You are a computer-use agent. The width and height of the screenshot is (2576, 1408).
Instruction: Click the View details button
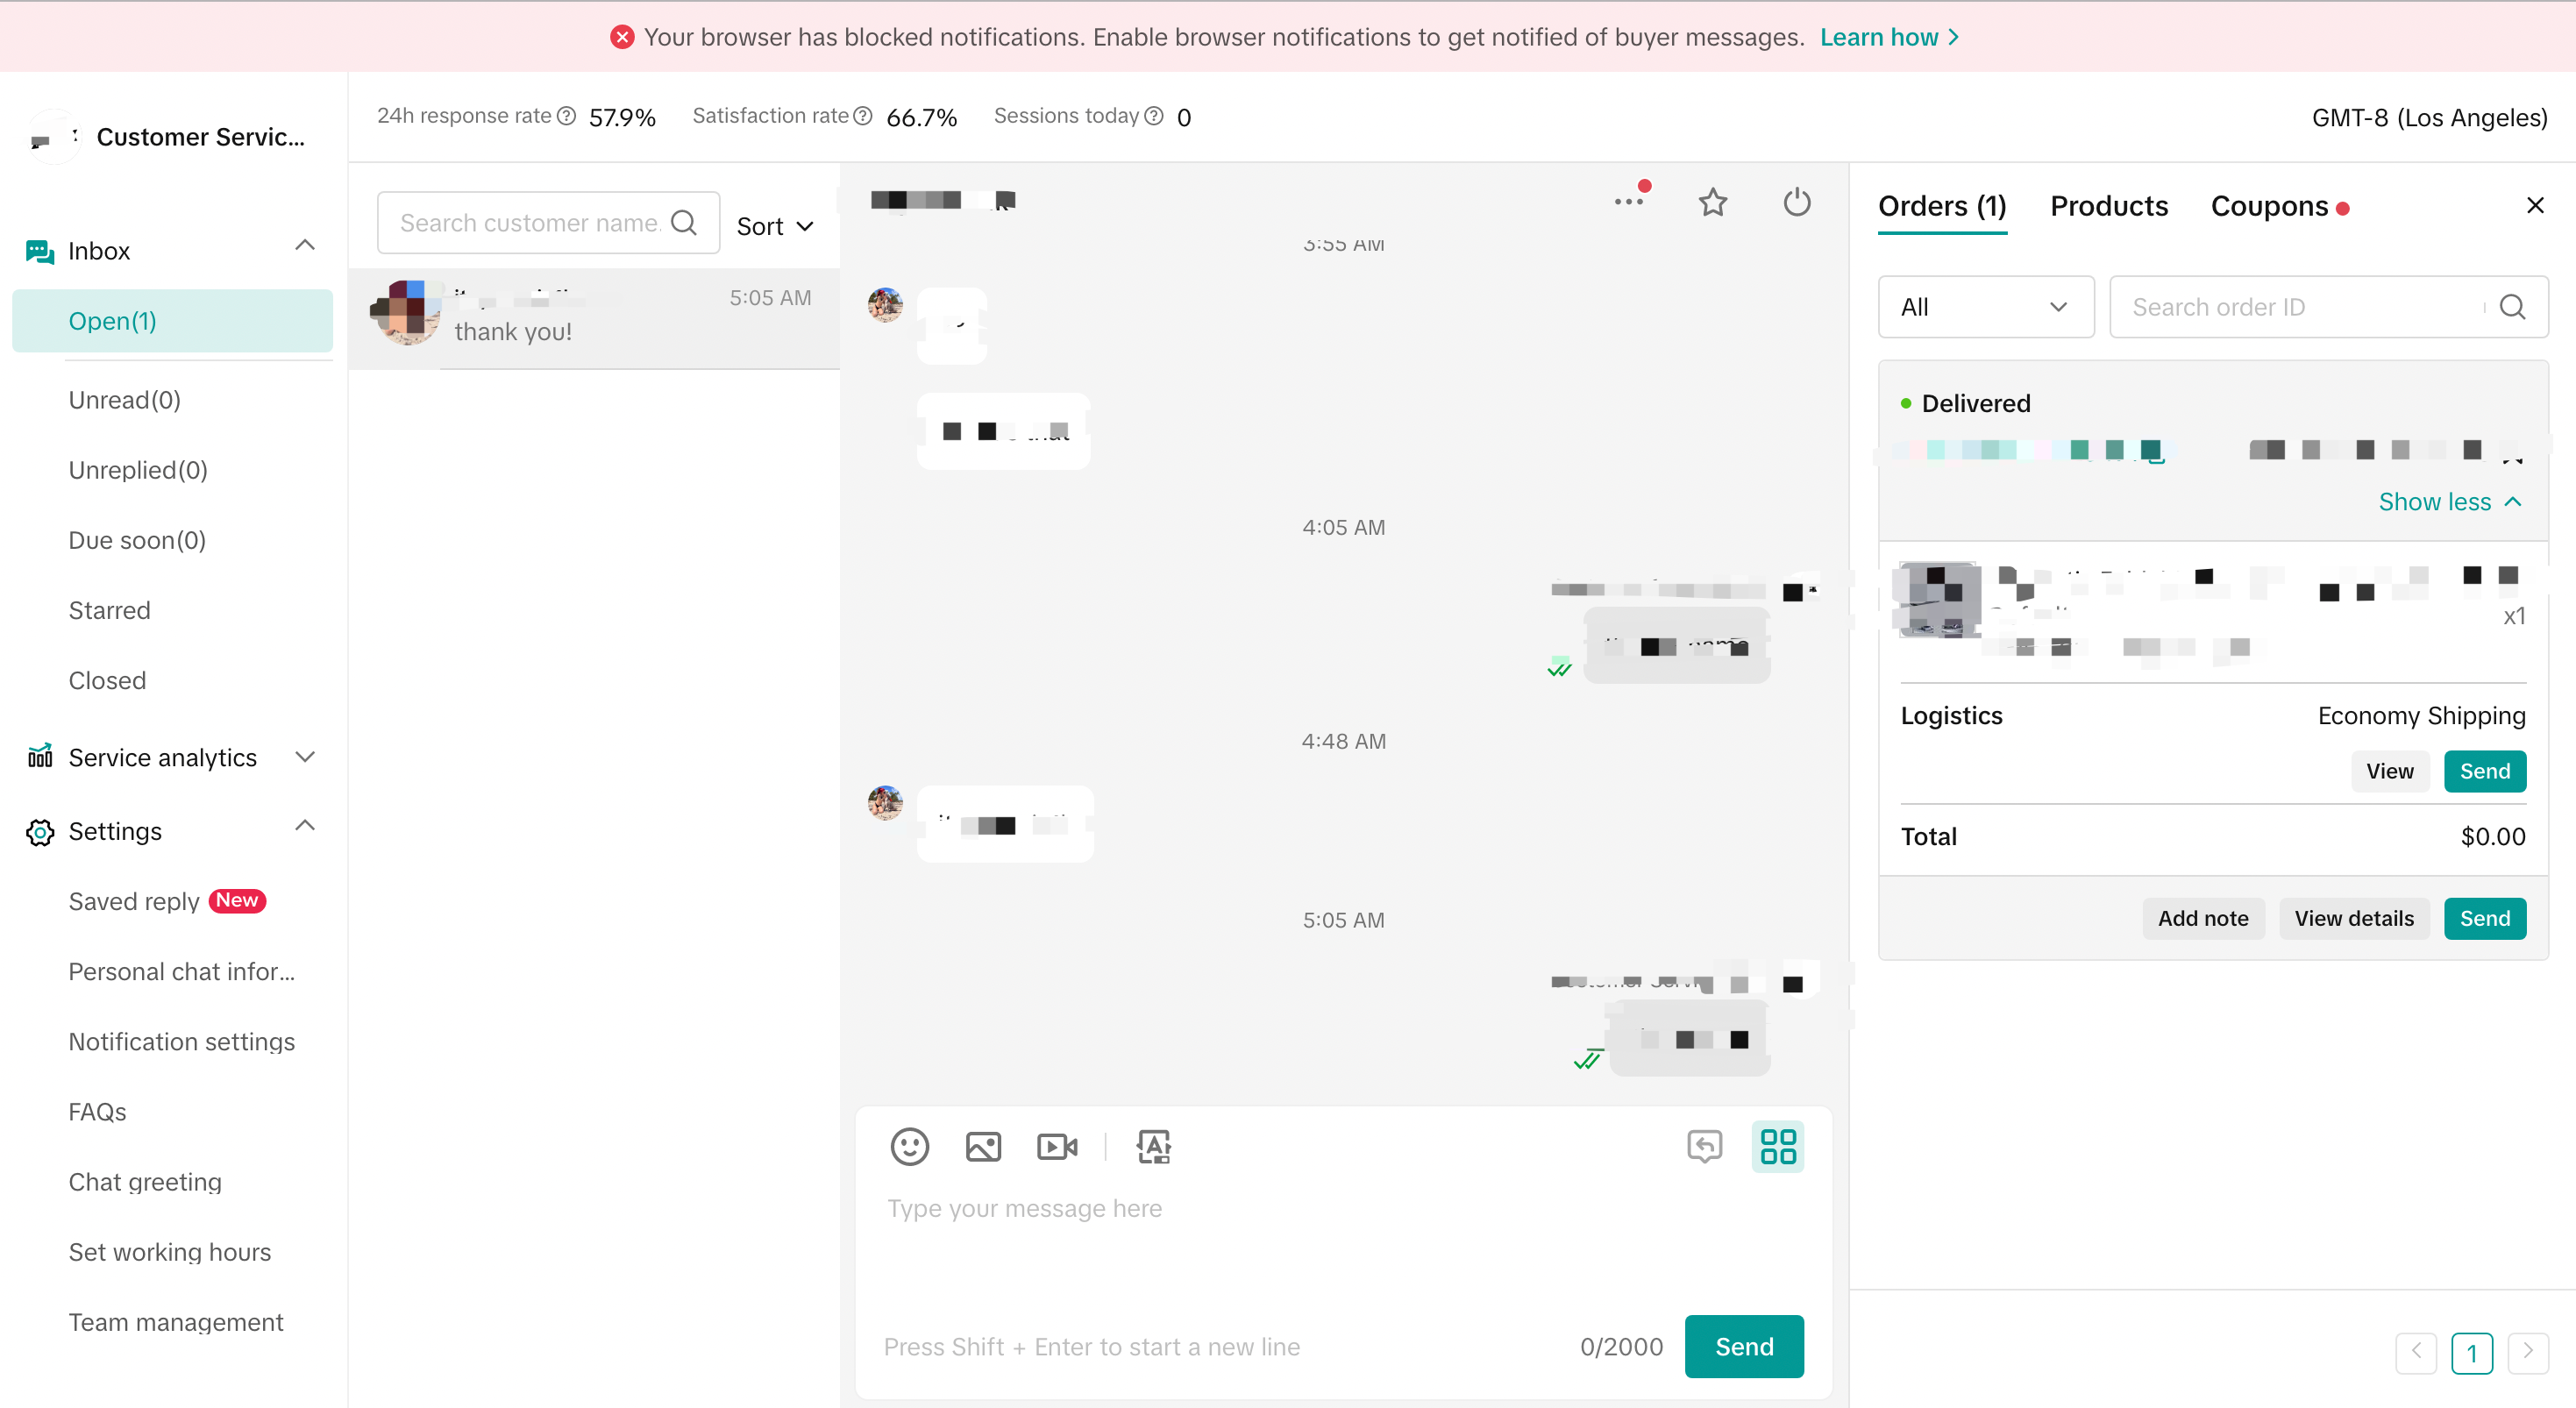point(2353,918)
